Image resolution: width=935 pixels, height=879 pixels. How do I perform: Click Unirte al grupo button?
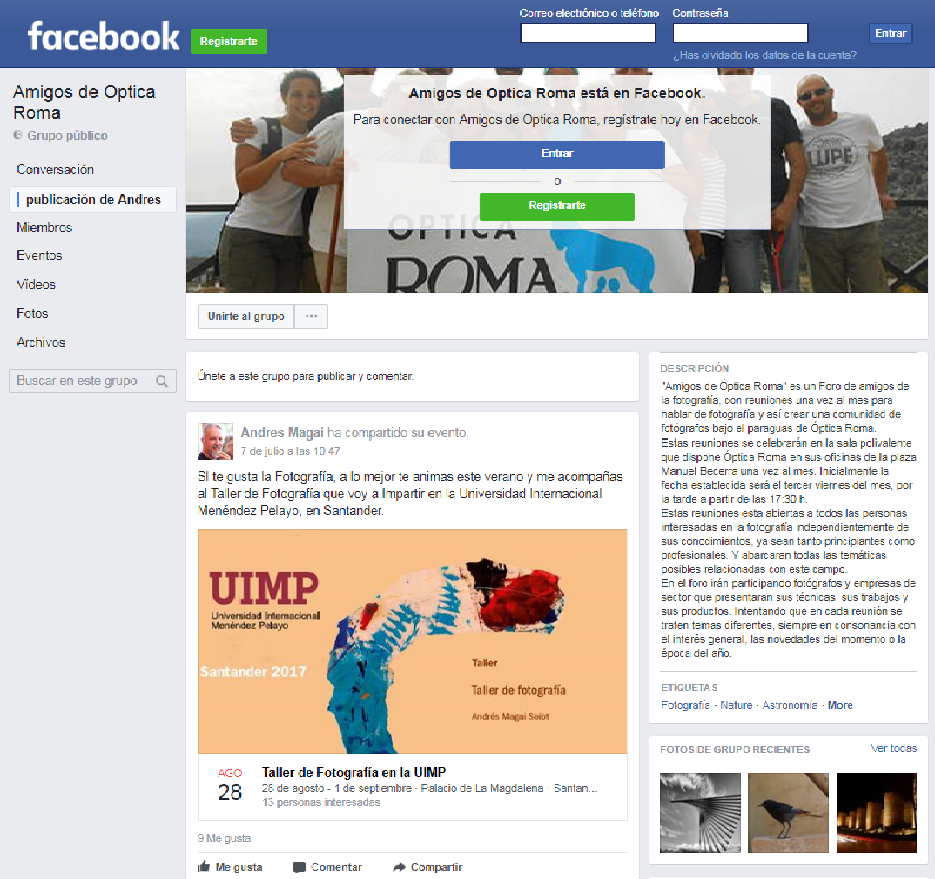pyautogui.click(x=246, y=316)
